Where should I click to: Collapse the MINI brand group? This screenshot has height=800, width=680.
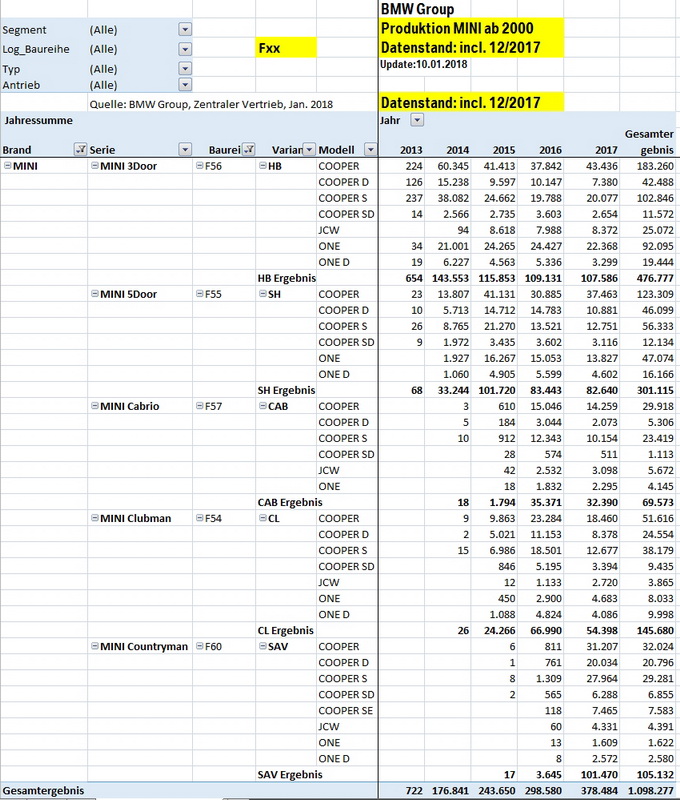(x=7, y=165)
